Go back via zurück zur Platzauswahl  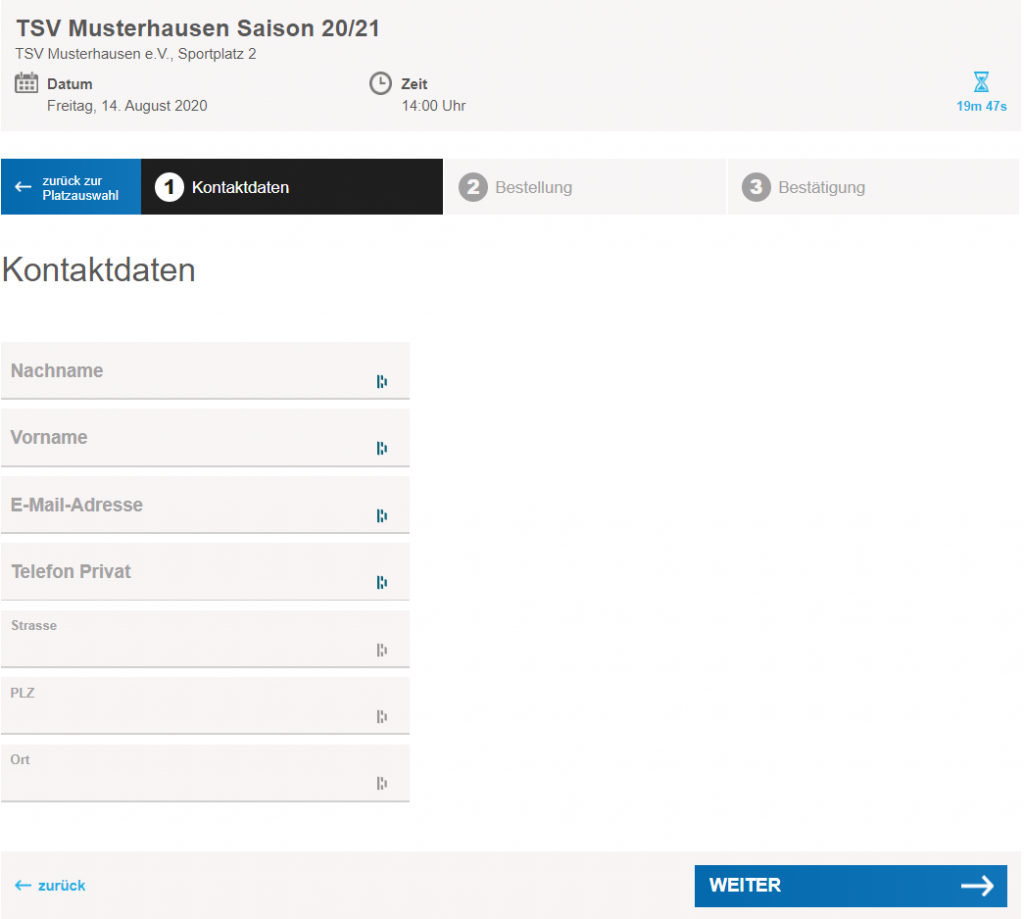[x=70, y=188]
